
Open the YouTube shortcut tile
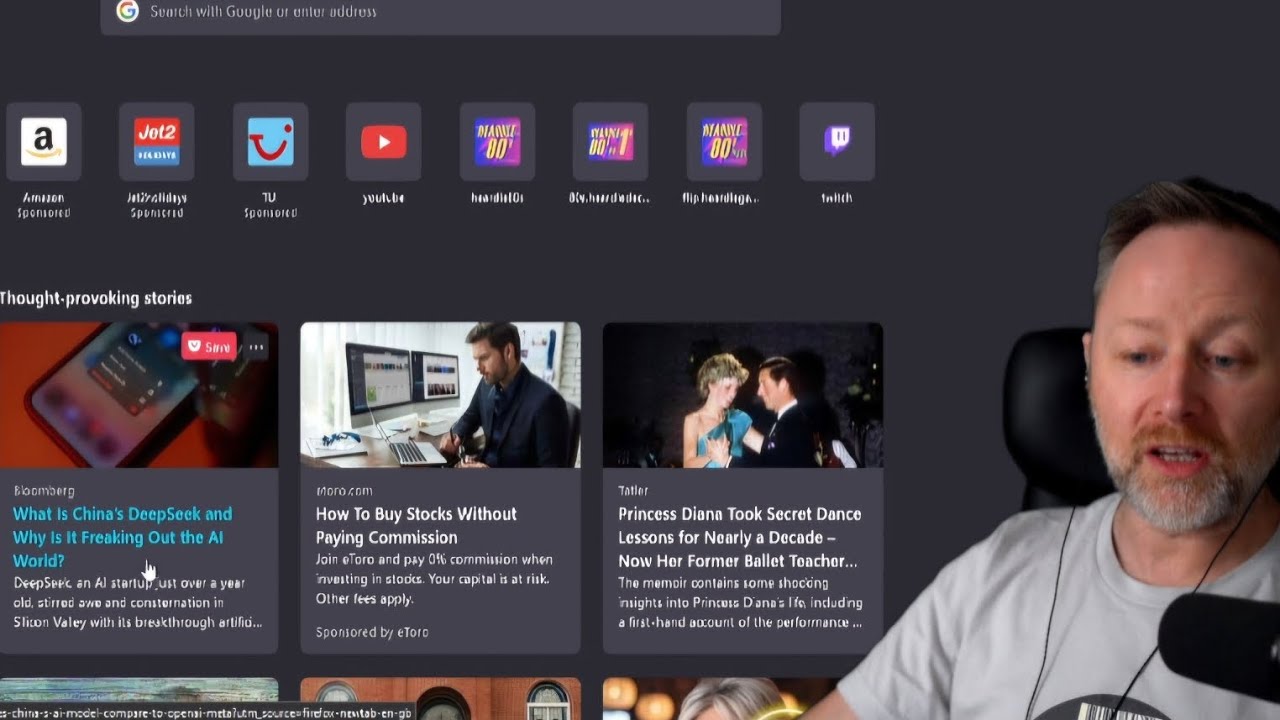[x=383, y=142]
